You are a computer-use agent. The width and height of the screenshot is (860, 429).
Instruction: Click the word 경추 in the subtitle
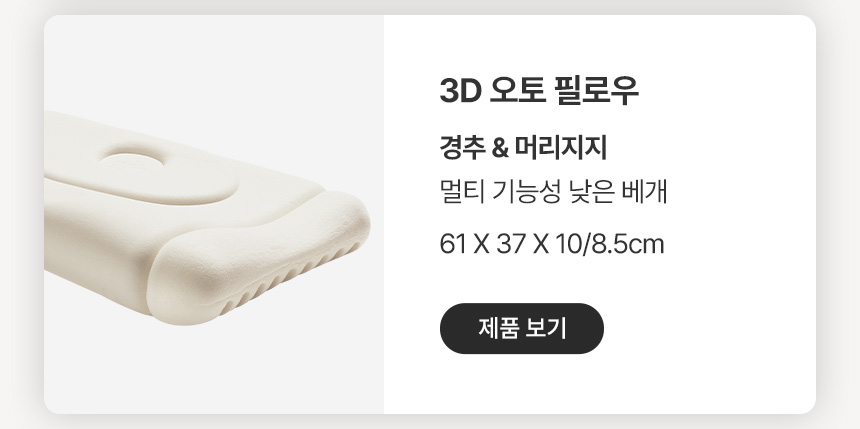point(462,148)
